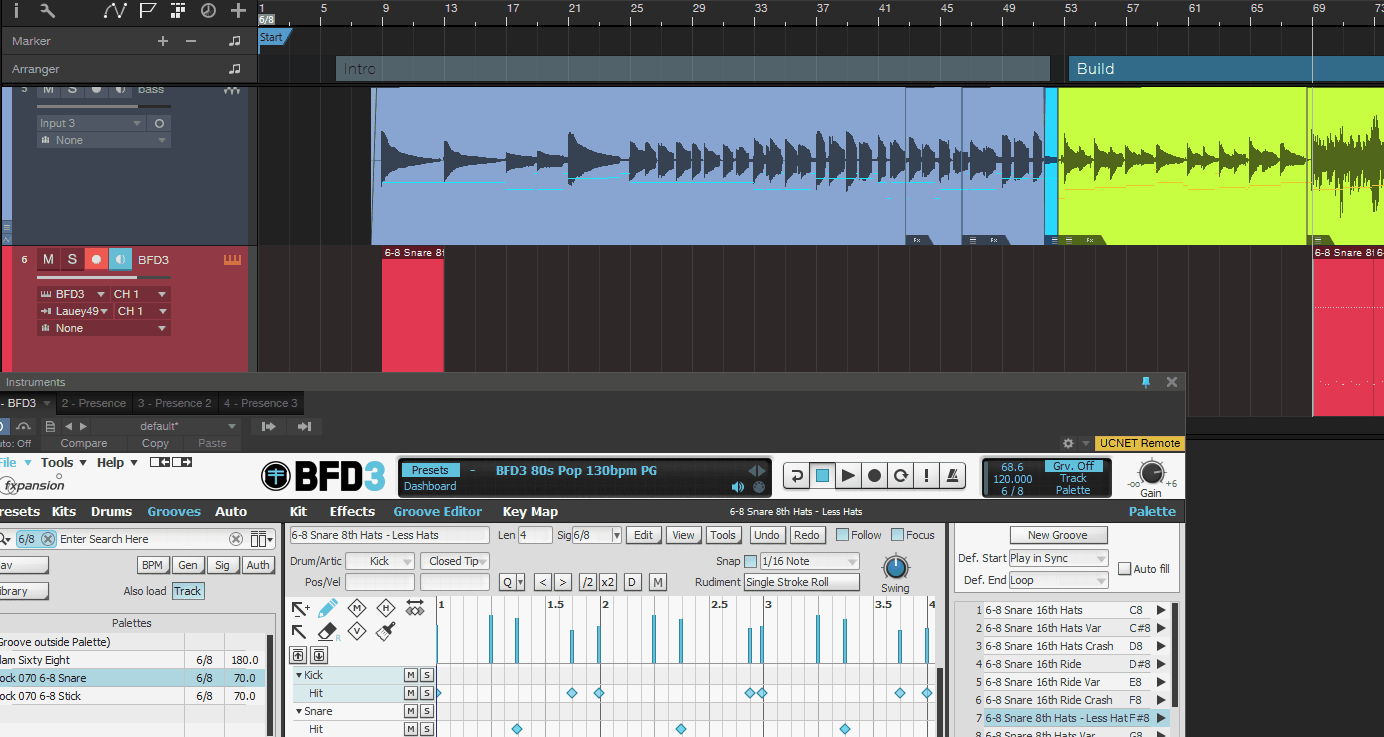This screenshot has height=737, width=1384.
Task: Collapse the Kick row in groove editor
Action: 298,676
